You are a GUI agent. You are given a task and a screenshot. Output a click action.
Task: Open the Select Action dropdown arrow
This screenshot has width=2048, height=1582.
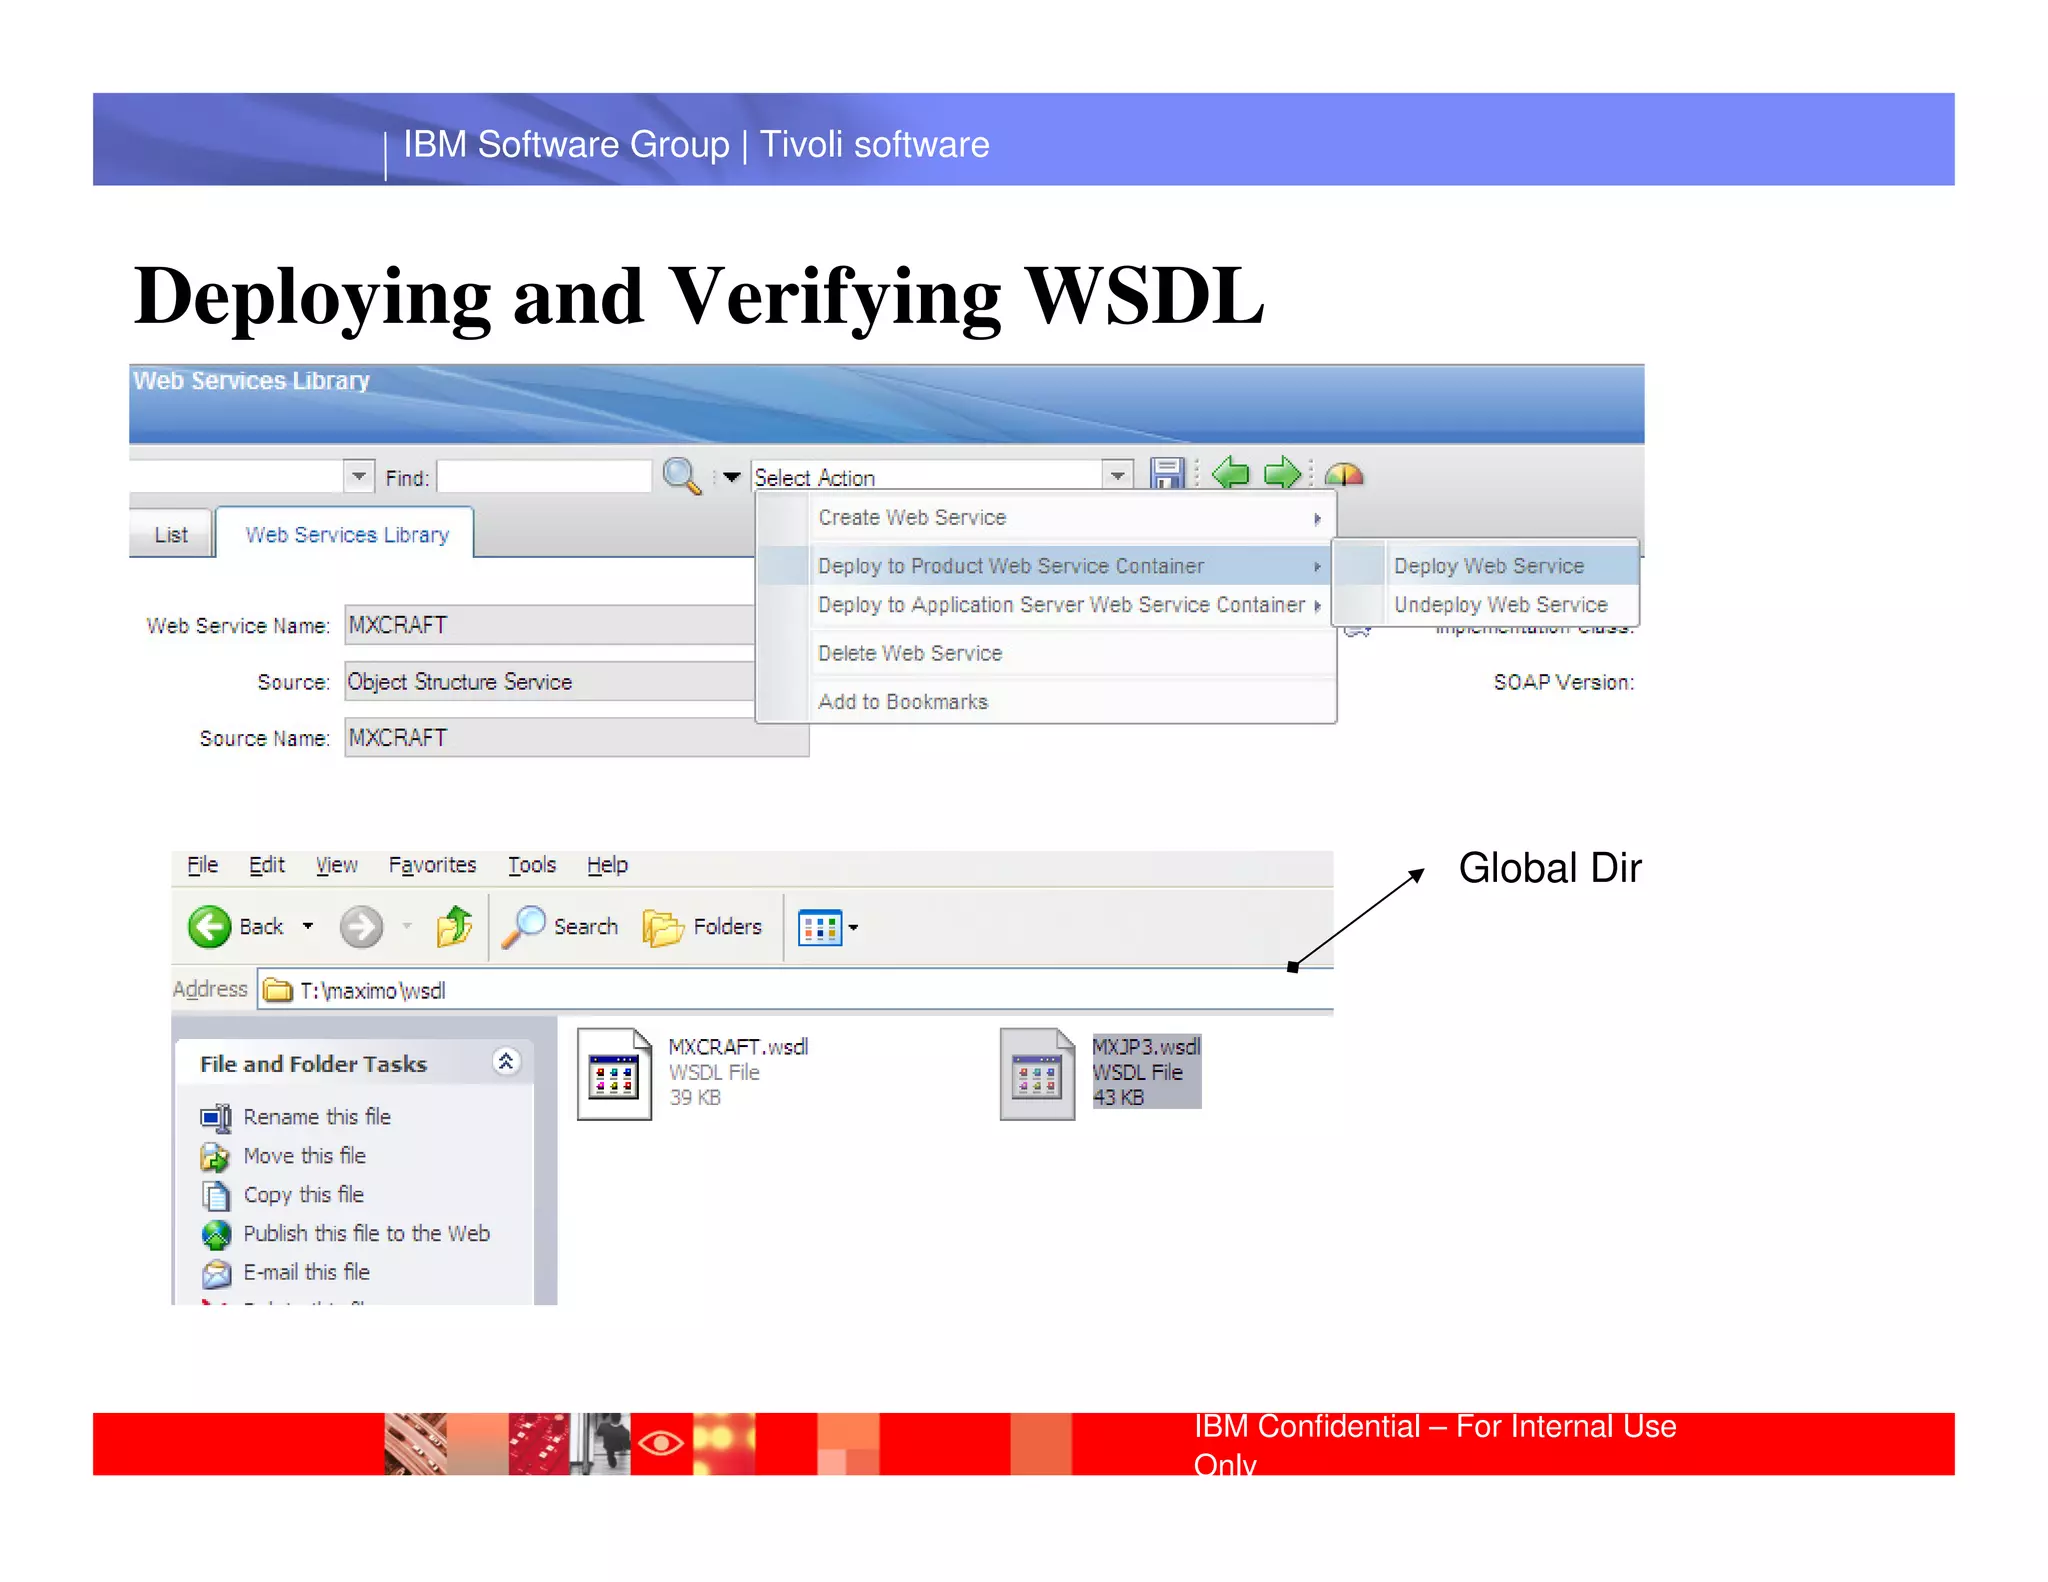(x=1117, y=476)
